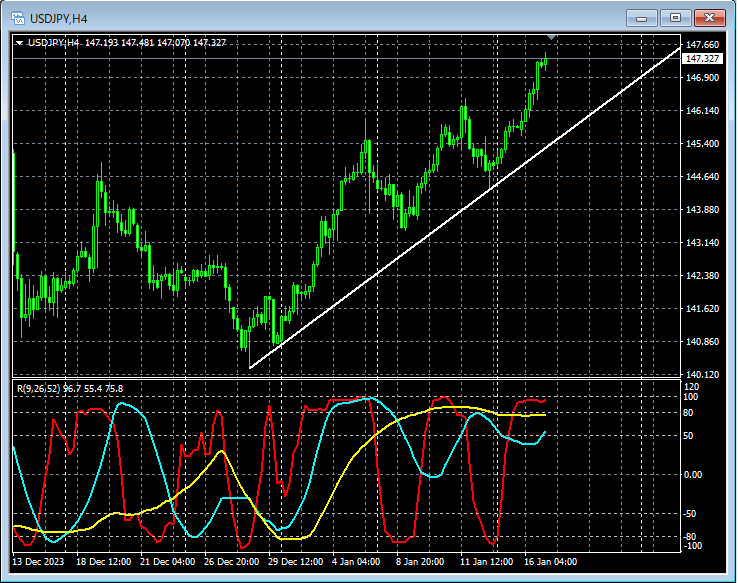Click the 146.140 price scale label
The width and height of the screenshot is (738, 583).
tap(702, 111)
